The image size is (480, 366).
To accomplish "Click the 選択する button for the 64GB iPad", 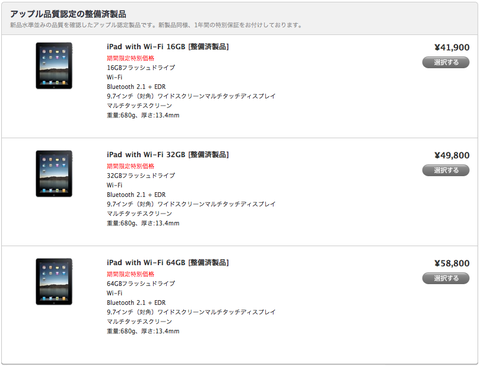I will click(446, 278).
